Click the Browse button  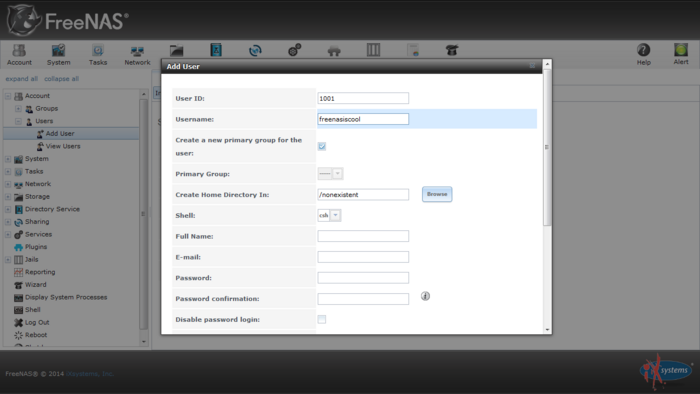tap(437, 194)
